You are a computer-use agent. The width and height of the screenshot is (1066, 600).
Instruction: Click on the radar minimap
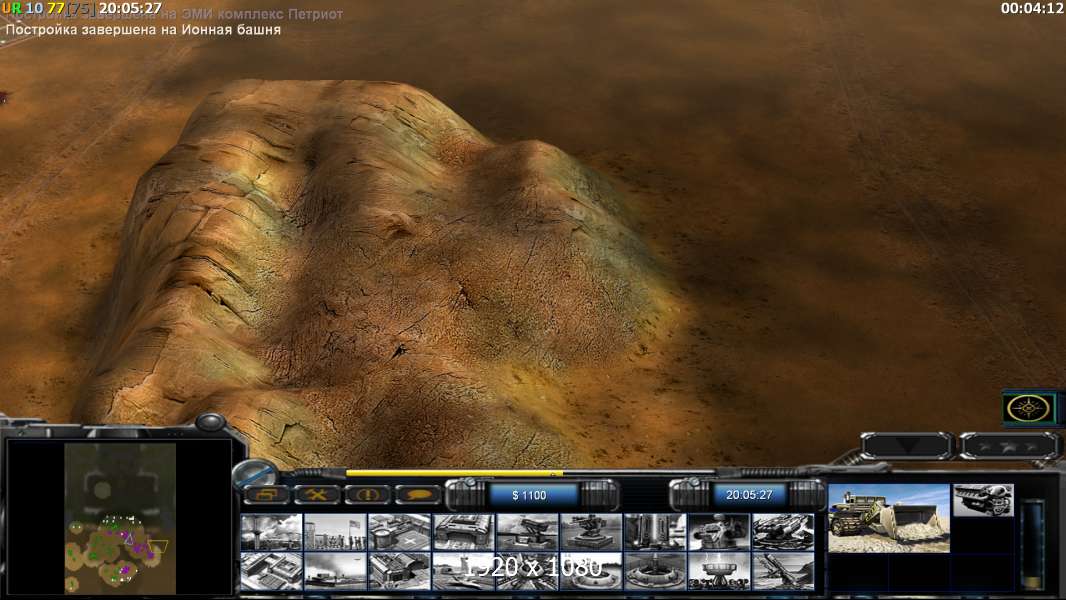point(120,518)
